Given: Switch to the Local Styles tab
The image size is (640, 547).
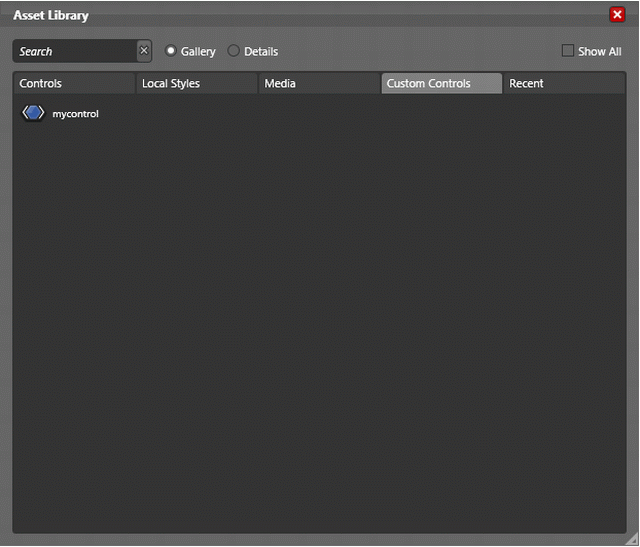Looking at the screenshot, I should tap(197, 83).
